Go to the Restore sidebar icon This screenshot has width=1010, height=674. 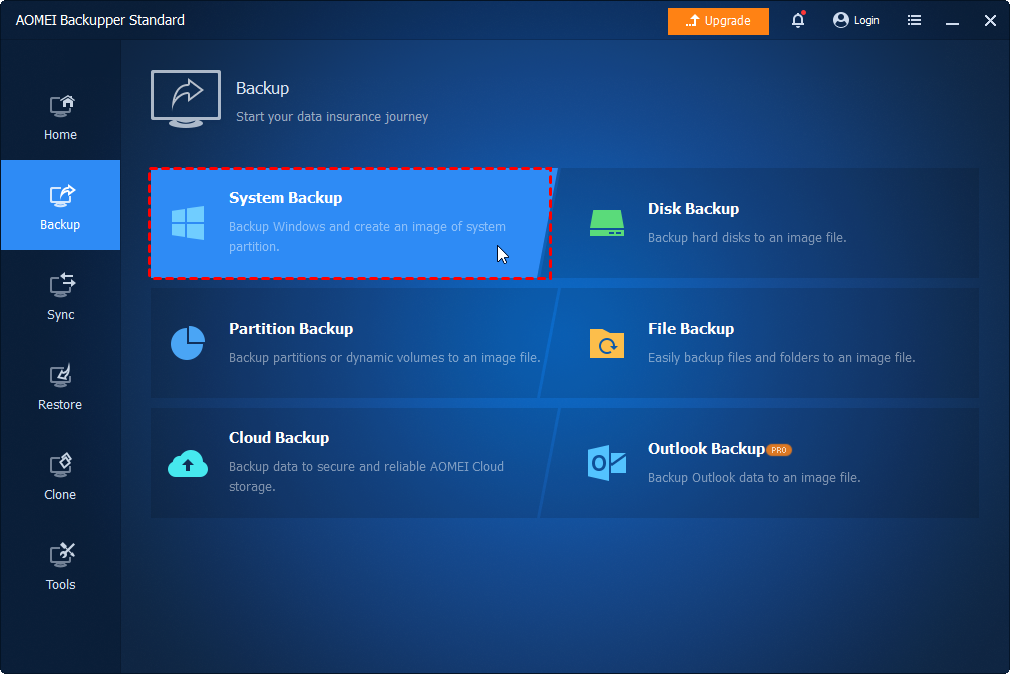click(x=61, y=376)
